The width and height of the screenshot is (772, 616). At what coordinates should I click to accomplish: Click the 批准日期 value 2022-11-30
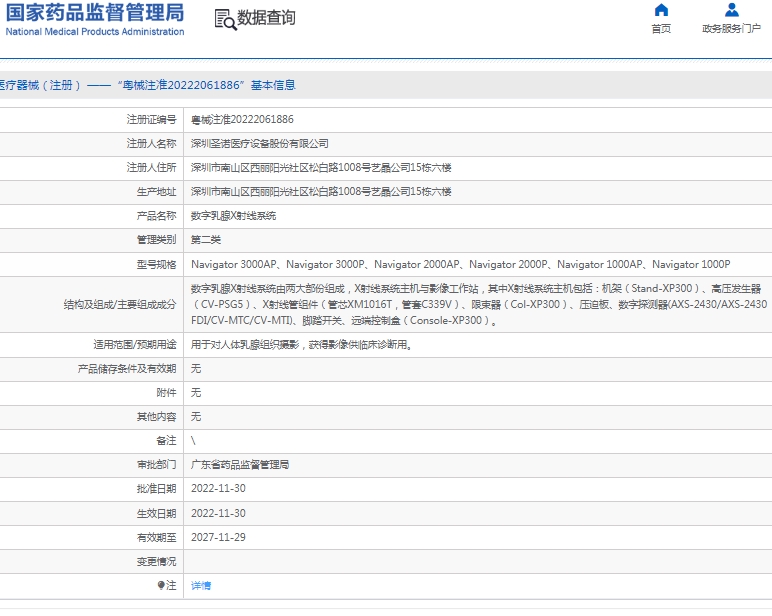[x=218, y=488]
